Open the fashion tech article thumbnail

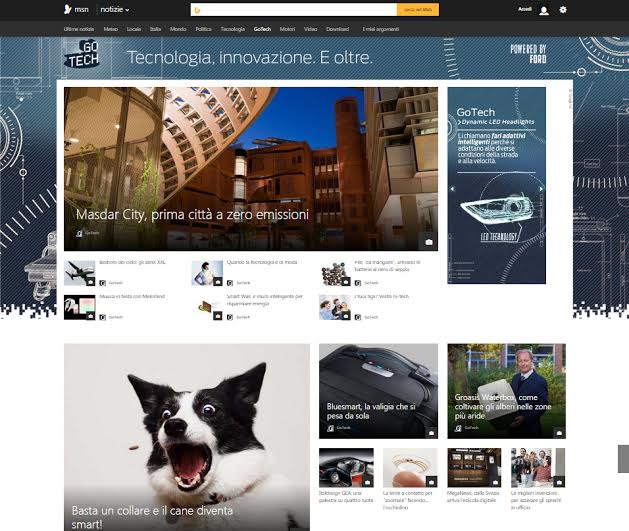pos(207,273)
